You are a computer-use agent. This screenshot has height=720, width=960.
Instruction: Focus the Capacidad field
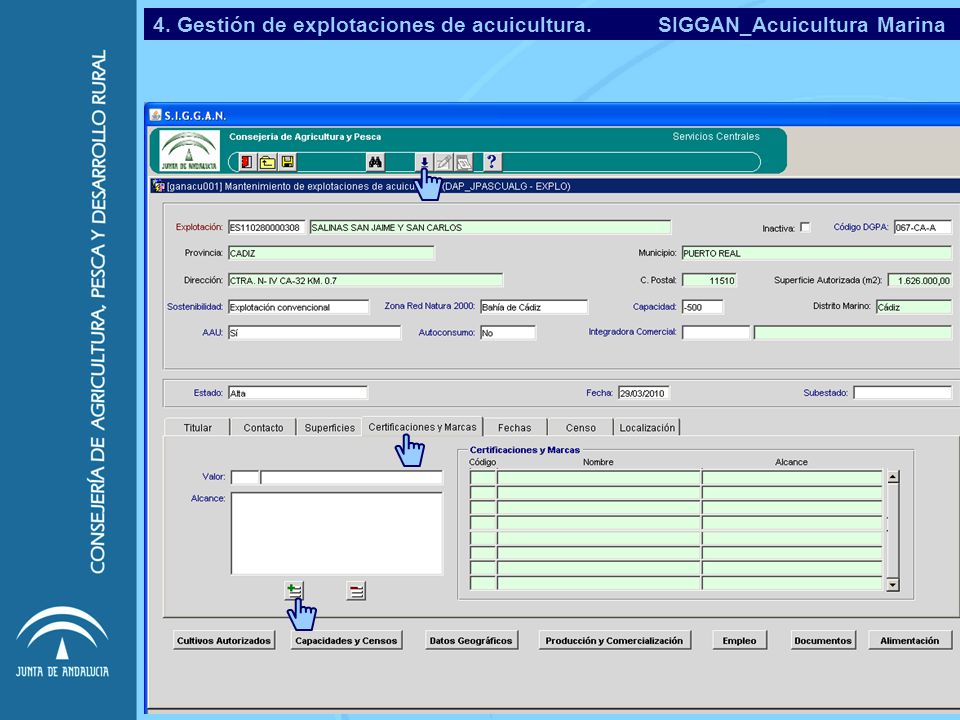(x=702, y=307)
